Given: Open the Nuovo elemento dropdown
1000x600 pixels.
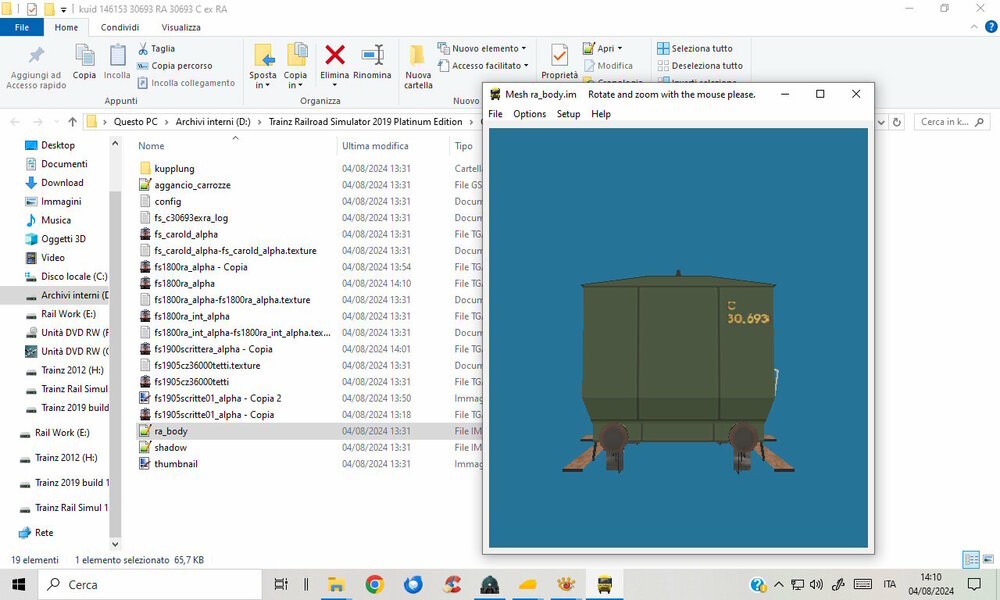Looking at the screenshot, I should click(482, 48).
